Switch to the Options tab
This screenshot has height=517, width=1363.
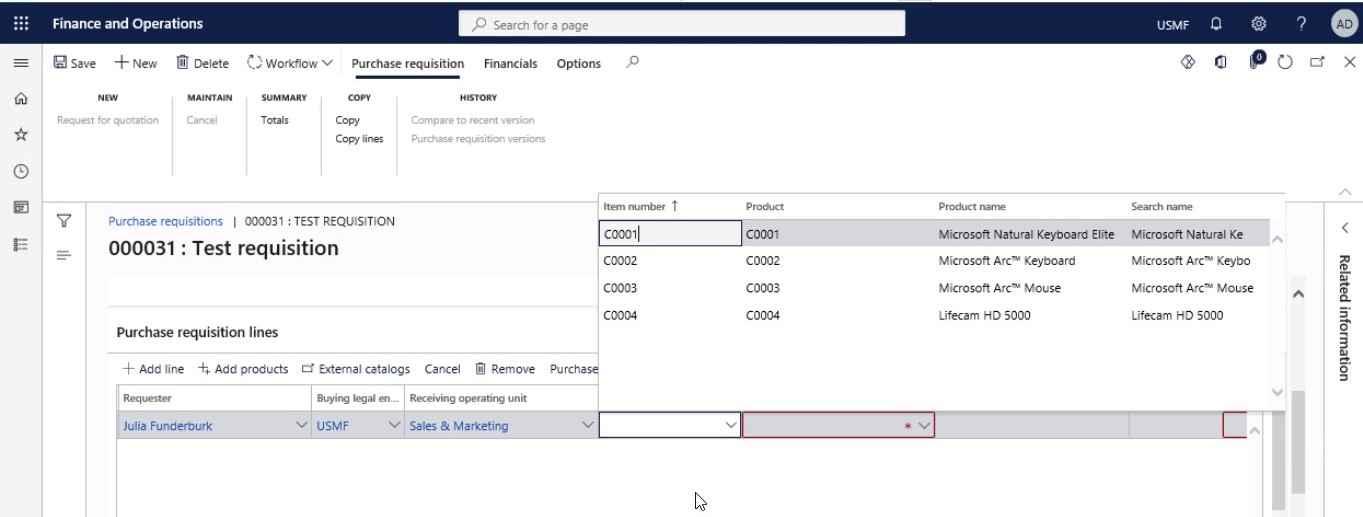[x=579, y=63]
